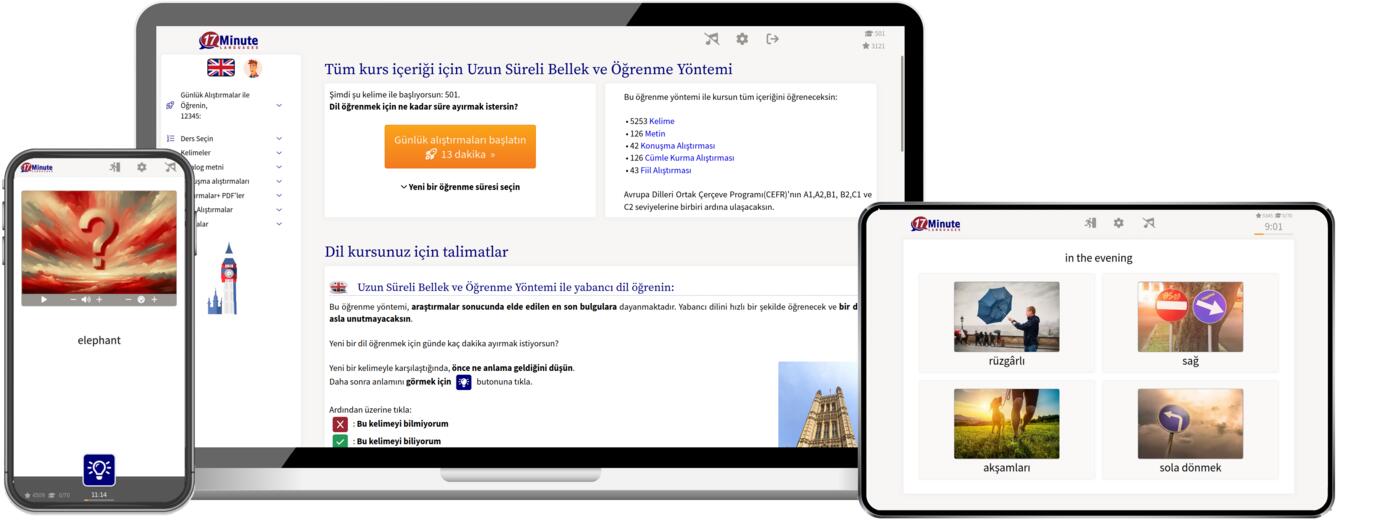Expand the Günlük Alıştırmalar ile Öğrenin section
1400x532 pixels.
(279, 105)
